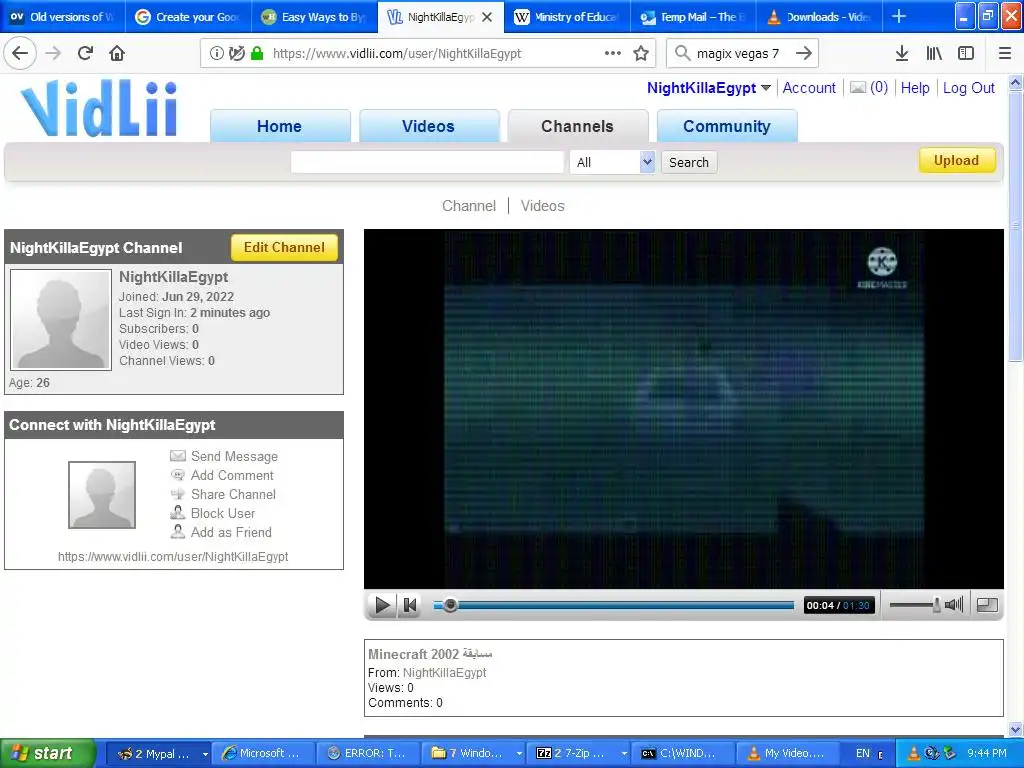
Task: Open the Channel sub-navigation link
Action: pyautogui.click(x=469, y=206)
